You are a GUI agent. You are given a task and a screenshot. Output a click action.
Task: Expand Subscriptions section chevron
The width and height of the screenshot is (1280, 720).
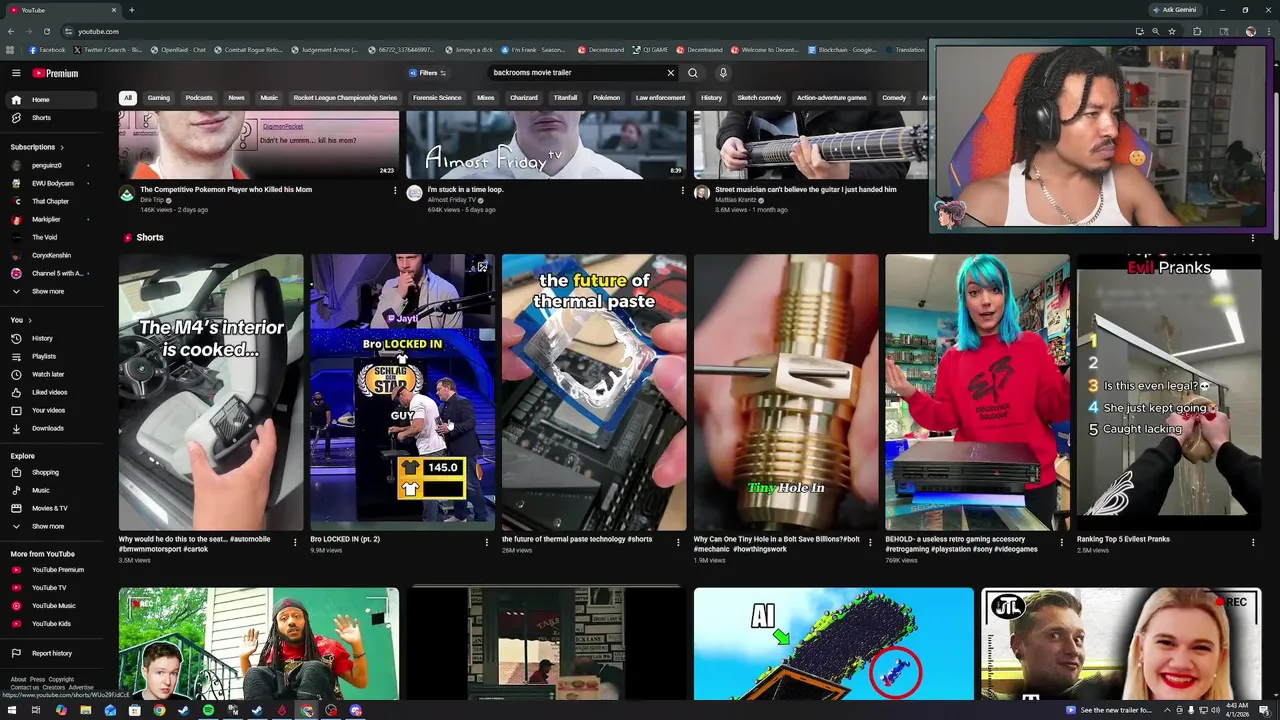62,147
